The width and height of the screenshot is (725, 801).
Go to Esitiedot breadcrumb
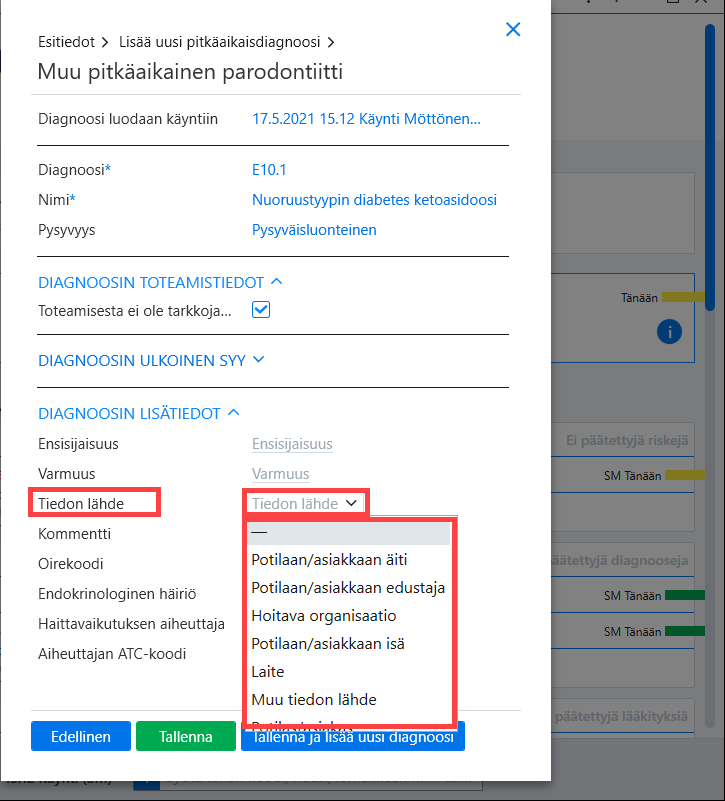tap(66, 42)
